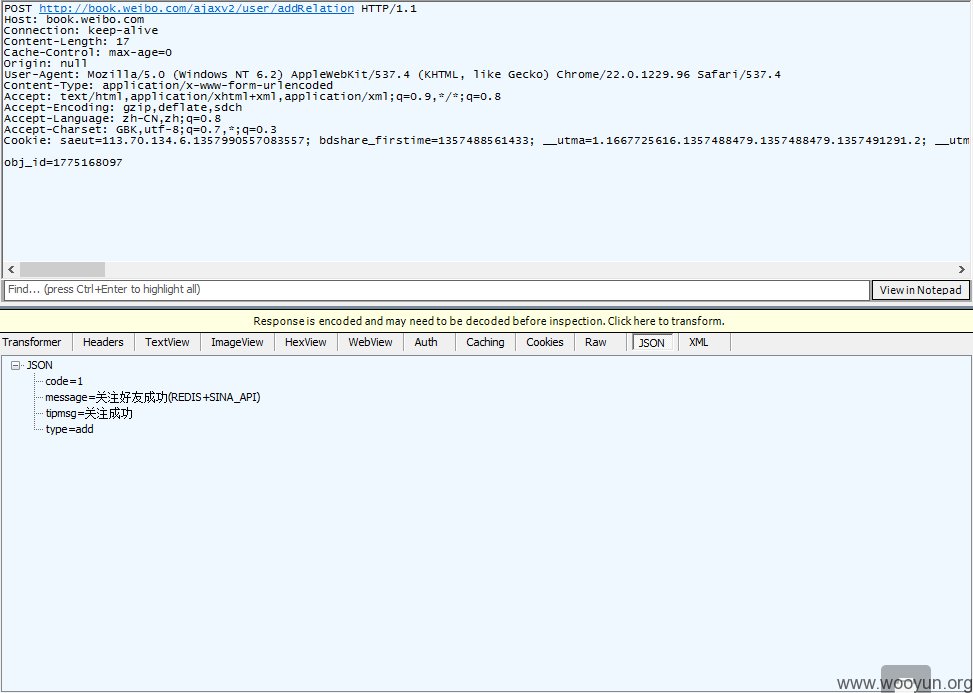
Task: Switch to the Headers tab
Action: click(103, 342)
